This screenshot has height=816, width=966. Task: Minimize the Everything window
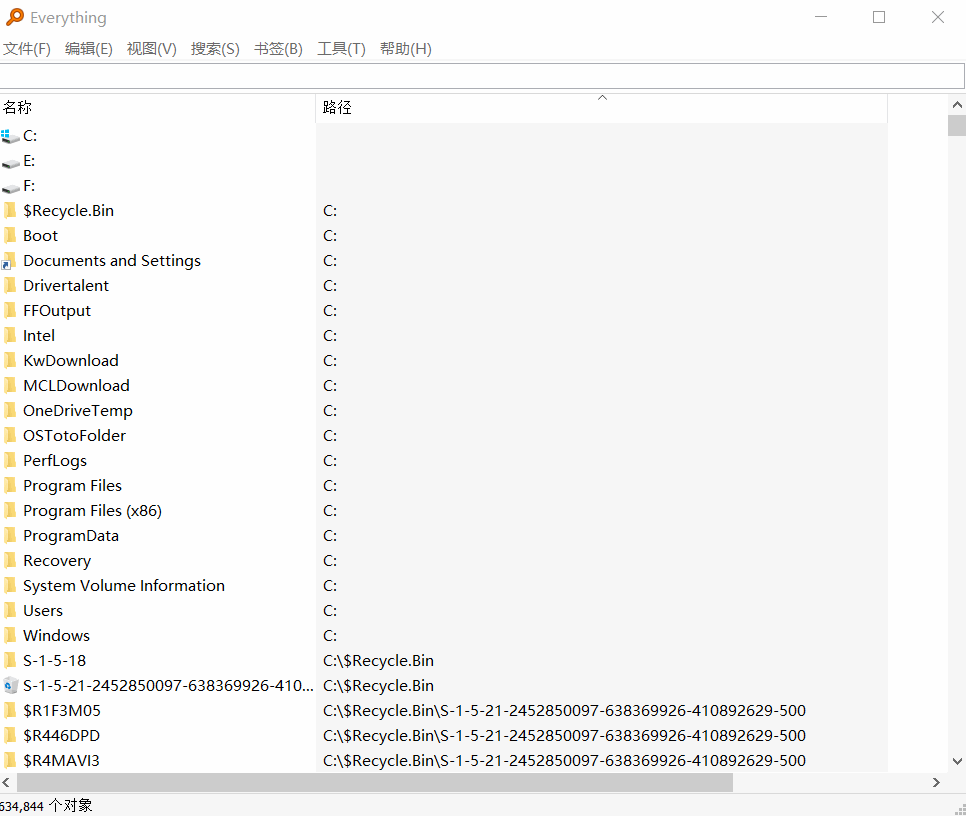(821, 17)
